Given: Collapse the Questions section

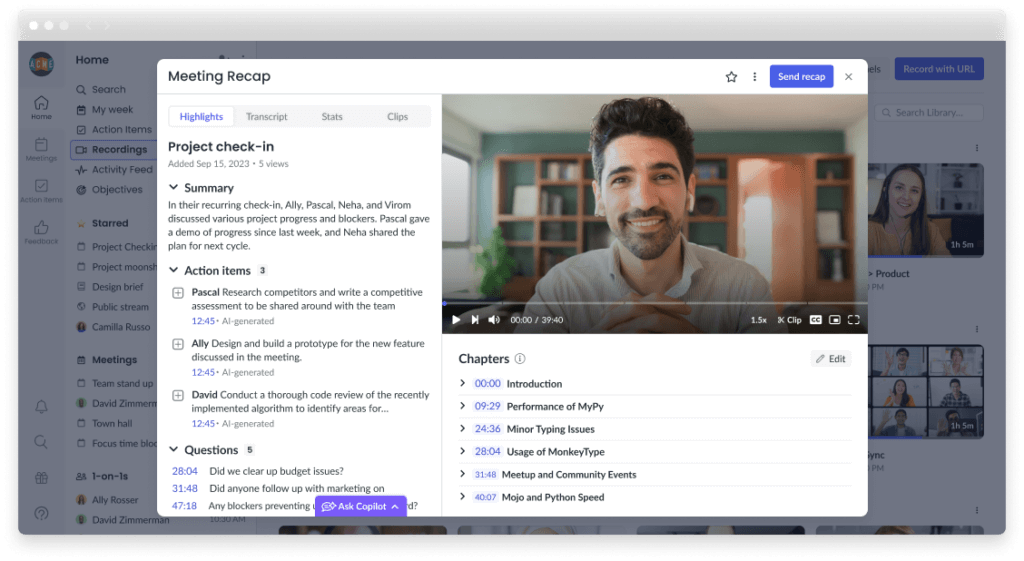Looking at the screenshot, I should coord(173,449).
